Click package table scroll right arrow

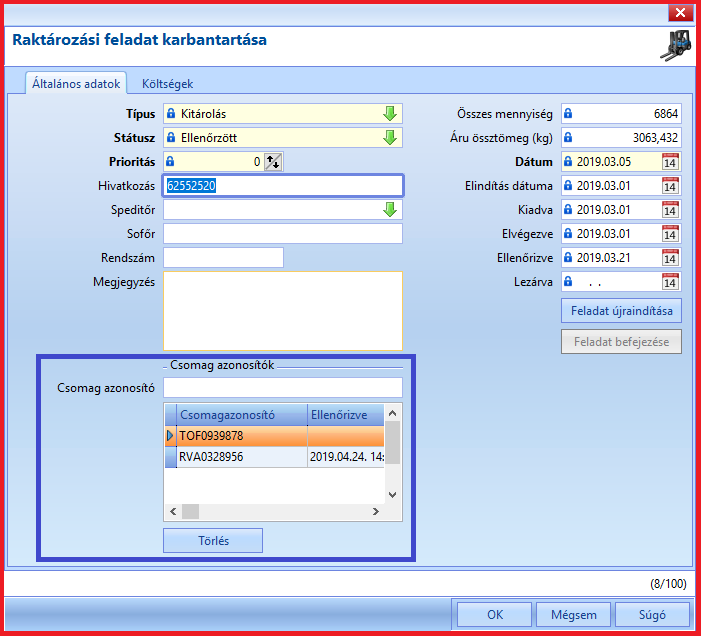376,511
